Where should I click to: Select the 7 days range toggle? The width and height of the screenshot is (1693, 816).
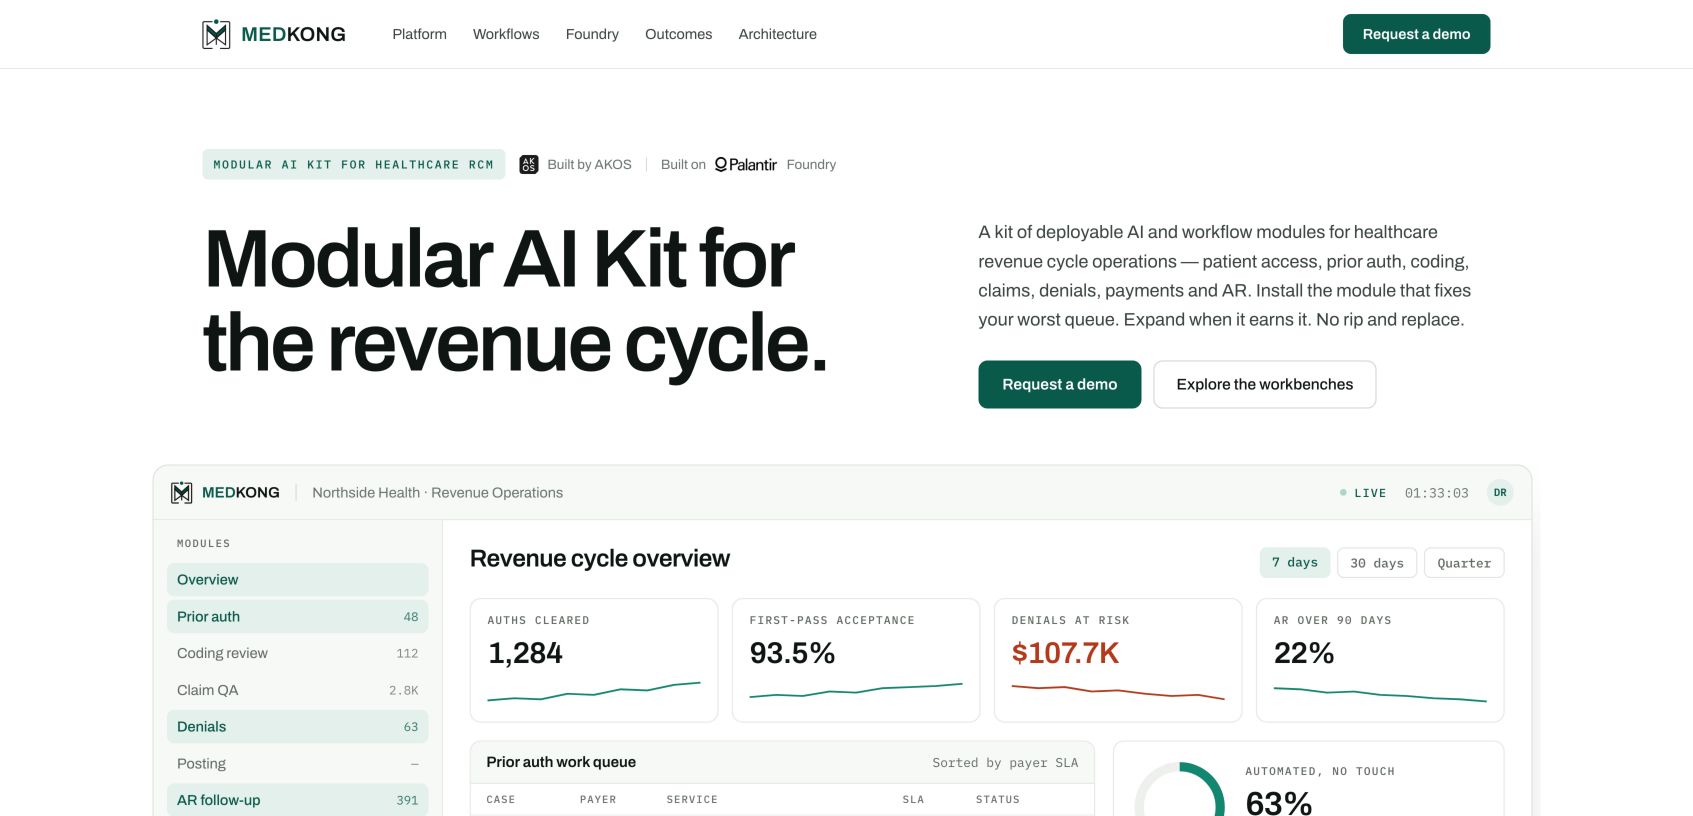click(1295, 563)
